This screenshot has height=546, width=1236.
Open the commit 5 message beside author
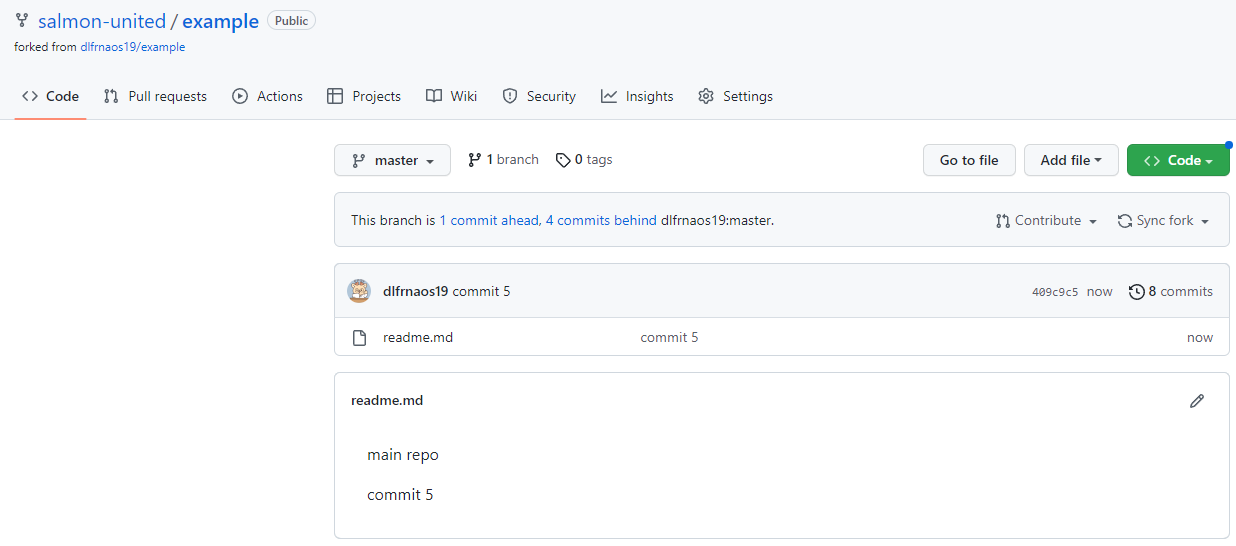(x=481, y=292)
